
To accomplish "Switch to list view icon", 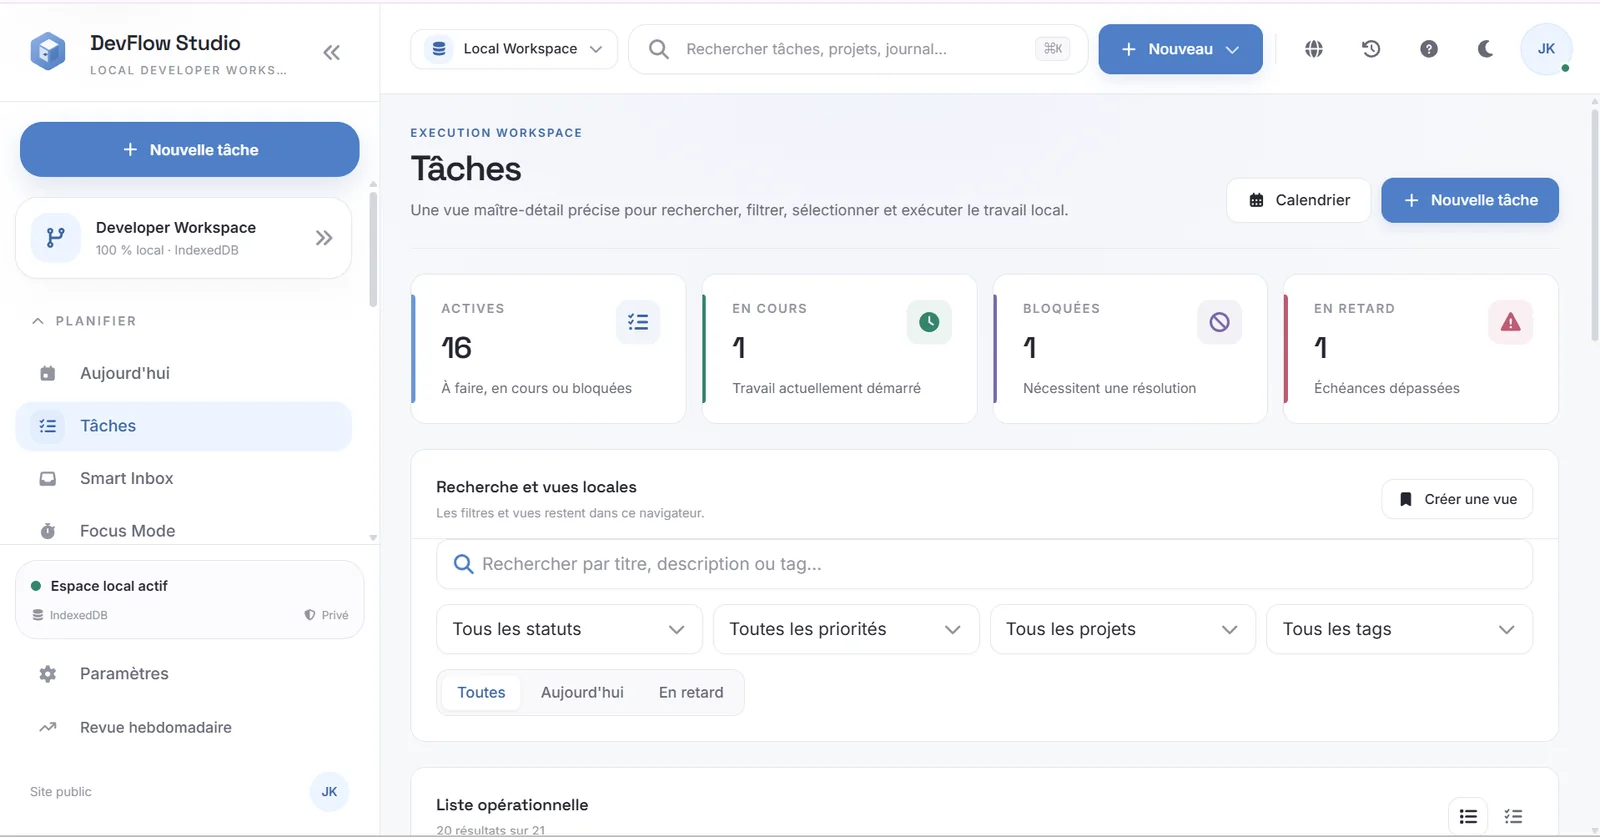I will [1468, 817].
